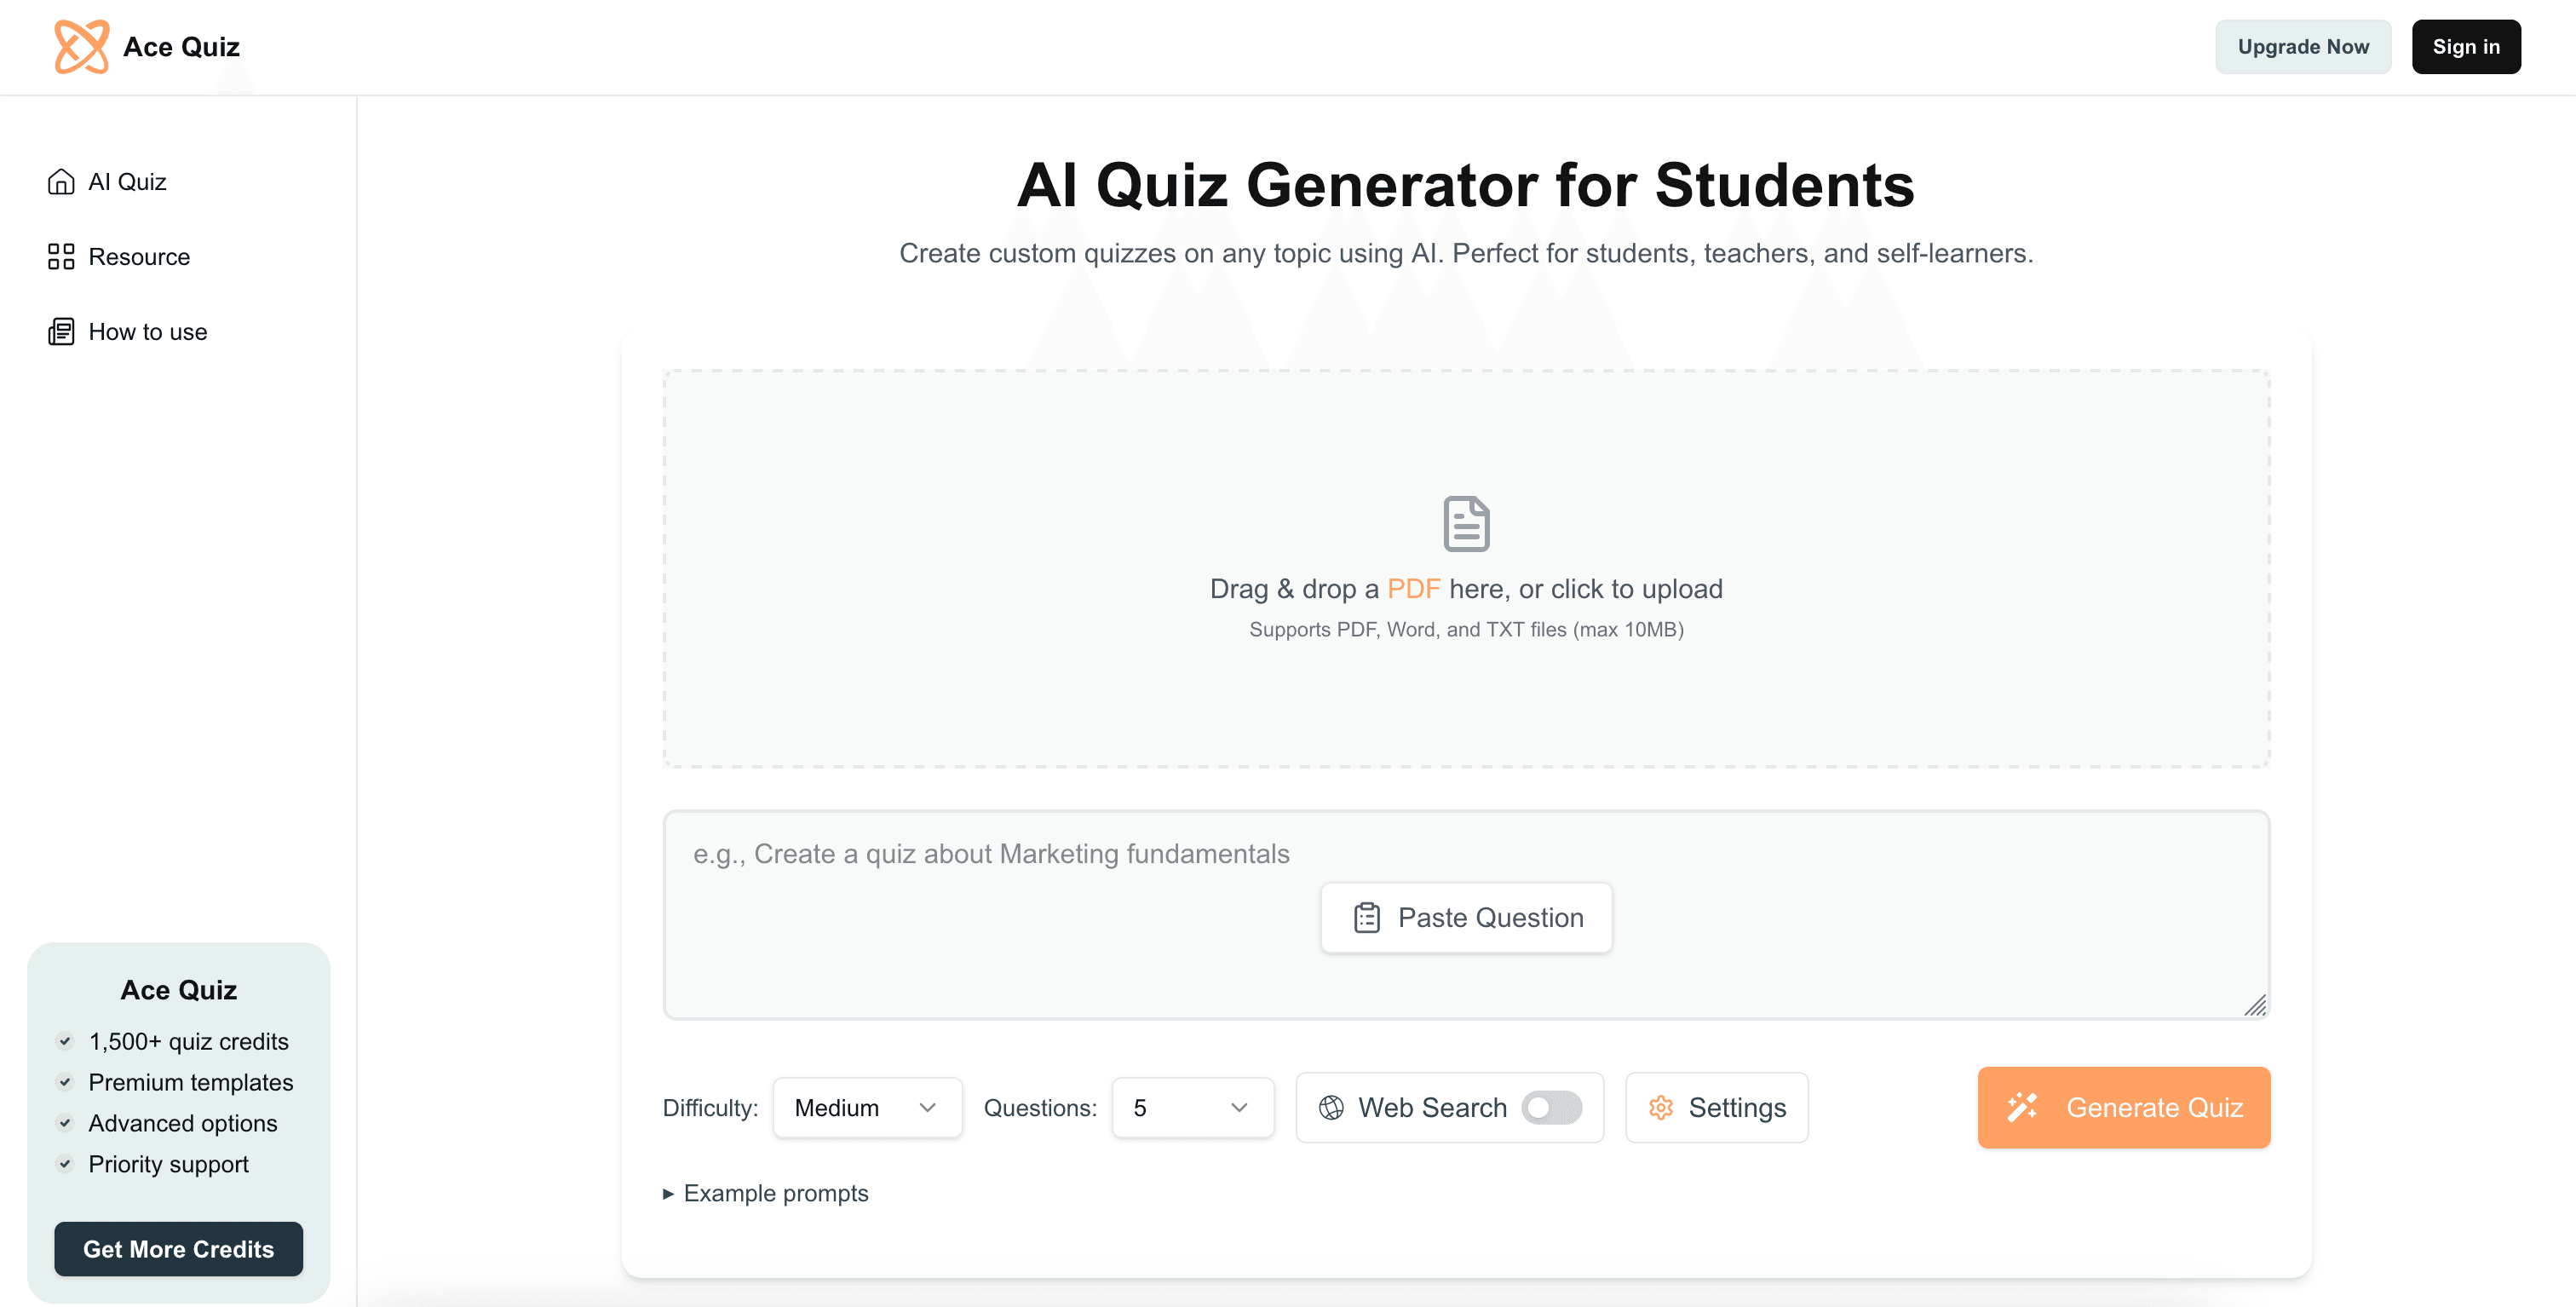Open the Resource sidebar item
This screenshot has height=1307, width=2576.
pyautogui.click(x=138, y=256)
